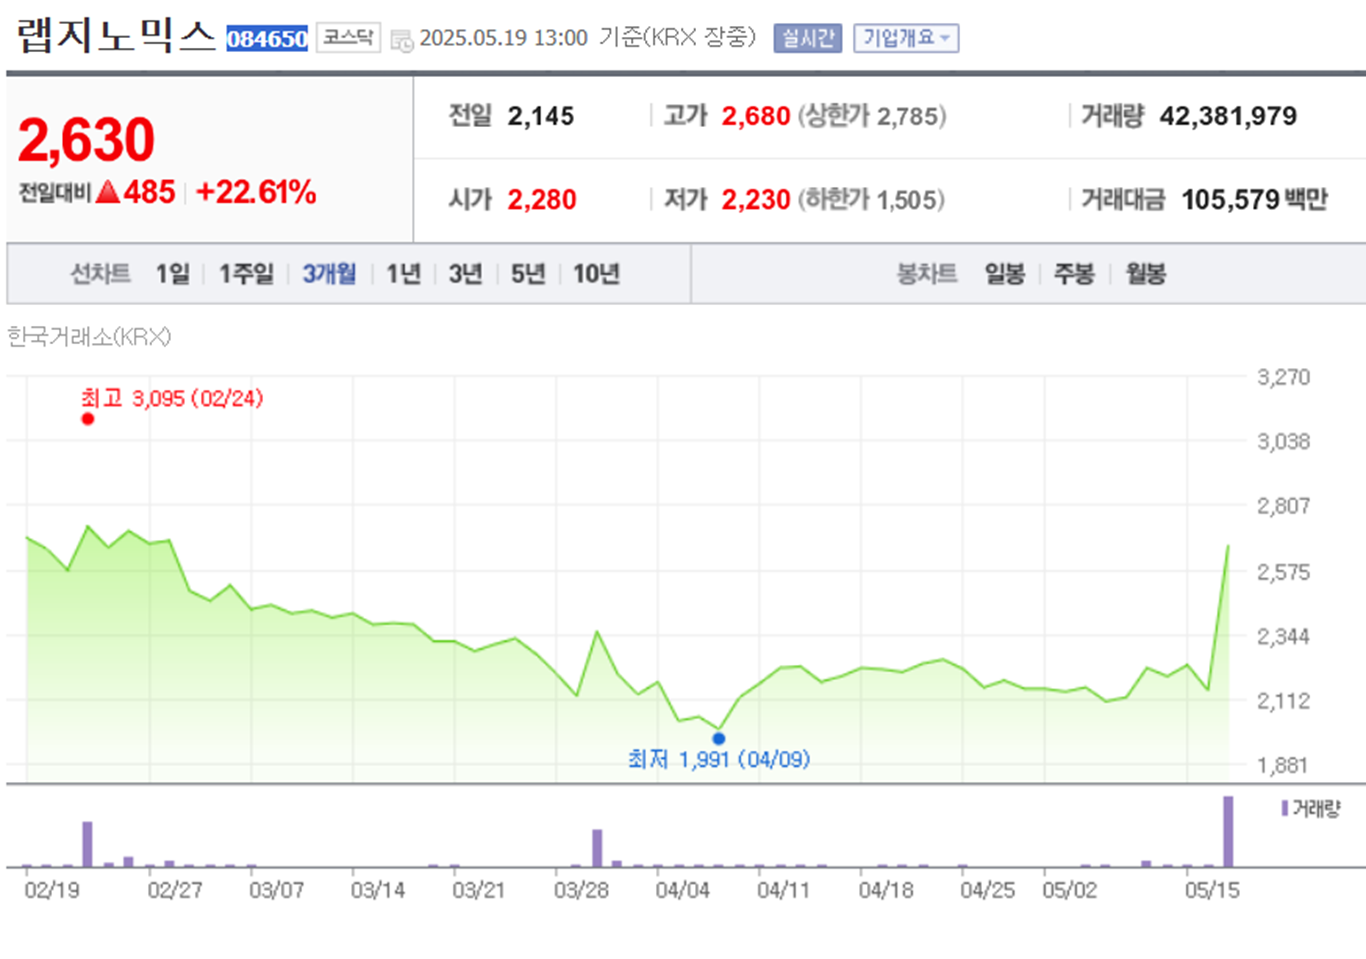
Task: Click the 04/04 date axis label
Action: (682, 890)
